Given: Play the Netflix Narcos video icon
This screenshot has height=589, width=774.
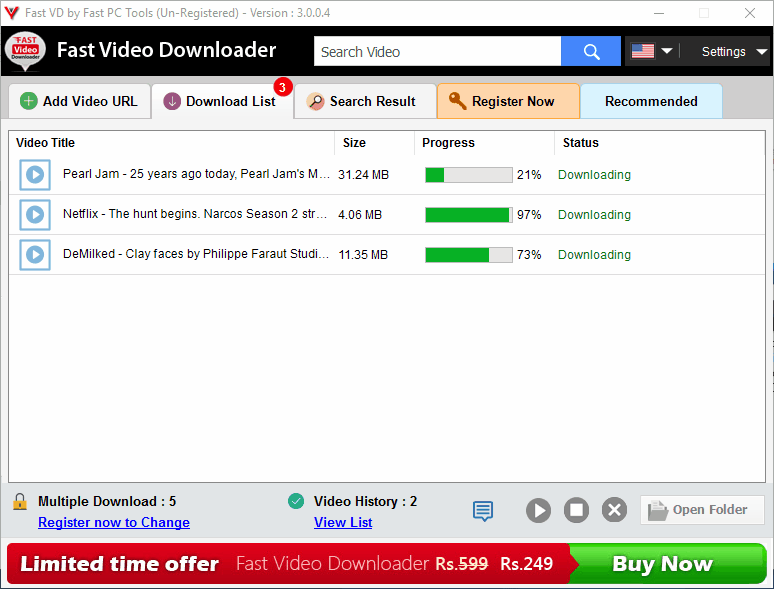Looking at the screenshot, I should pos(35,215).
